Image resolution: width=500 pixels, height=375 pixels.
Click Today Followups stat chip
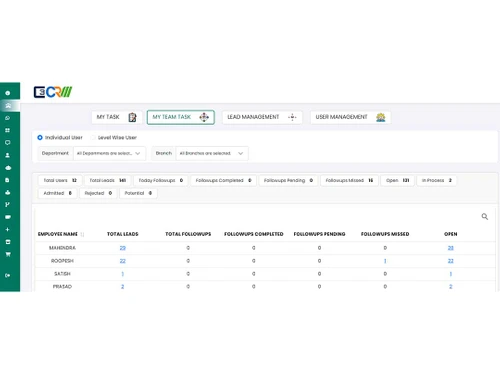[x=161, y=180]
